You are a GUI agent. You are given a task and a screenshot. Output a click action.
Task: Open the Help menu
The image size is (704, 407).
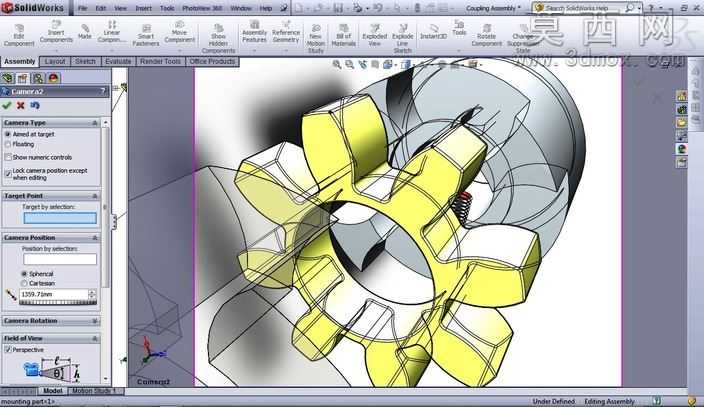[x=266, y=8]
